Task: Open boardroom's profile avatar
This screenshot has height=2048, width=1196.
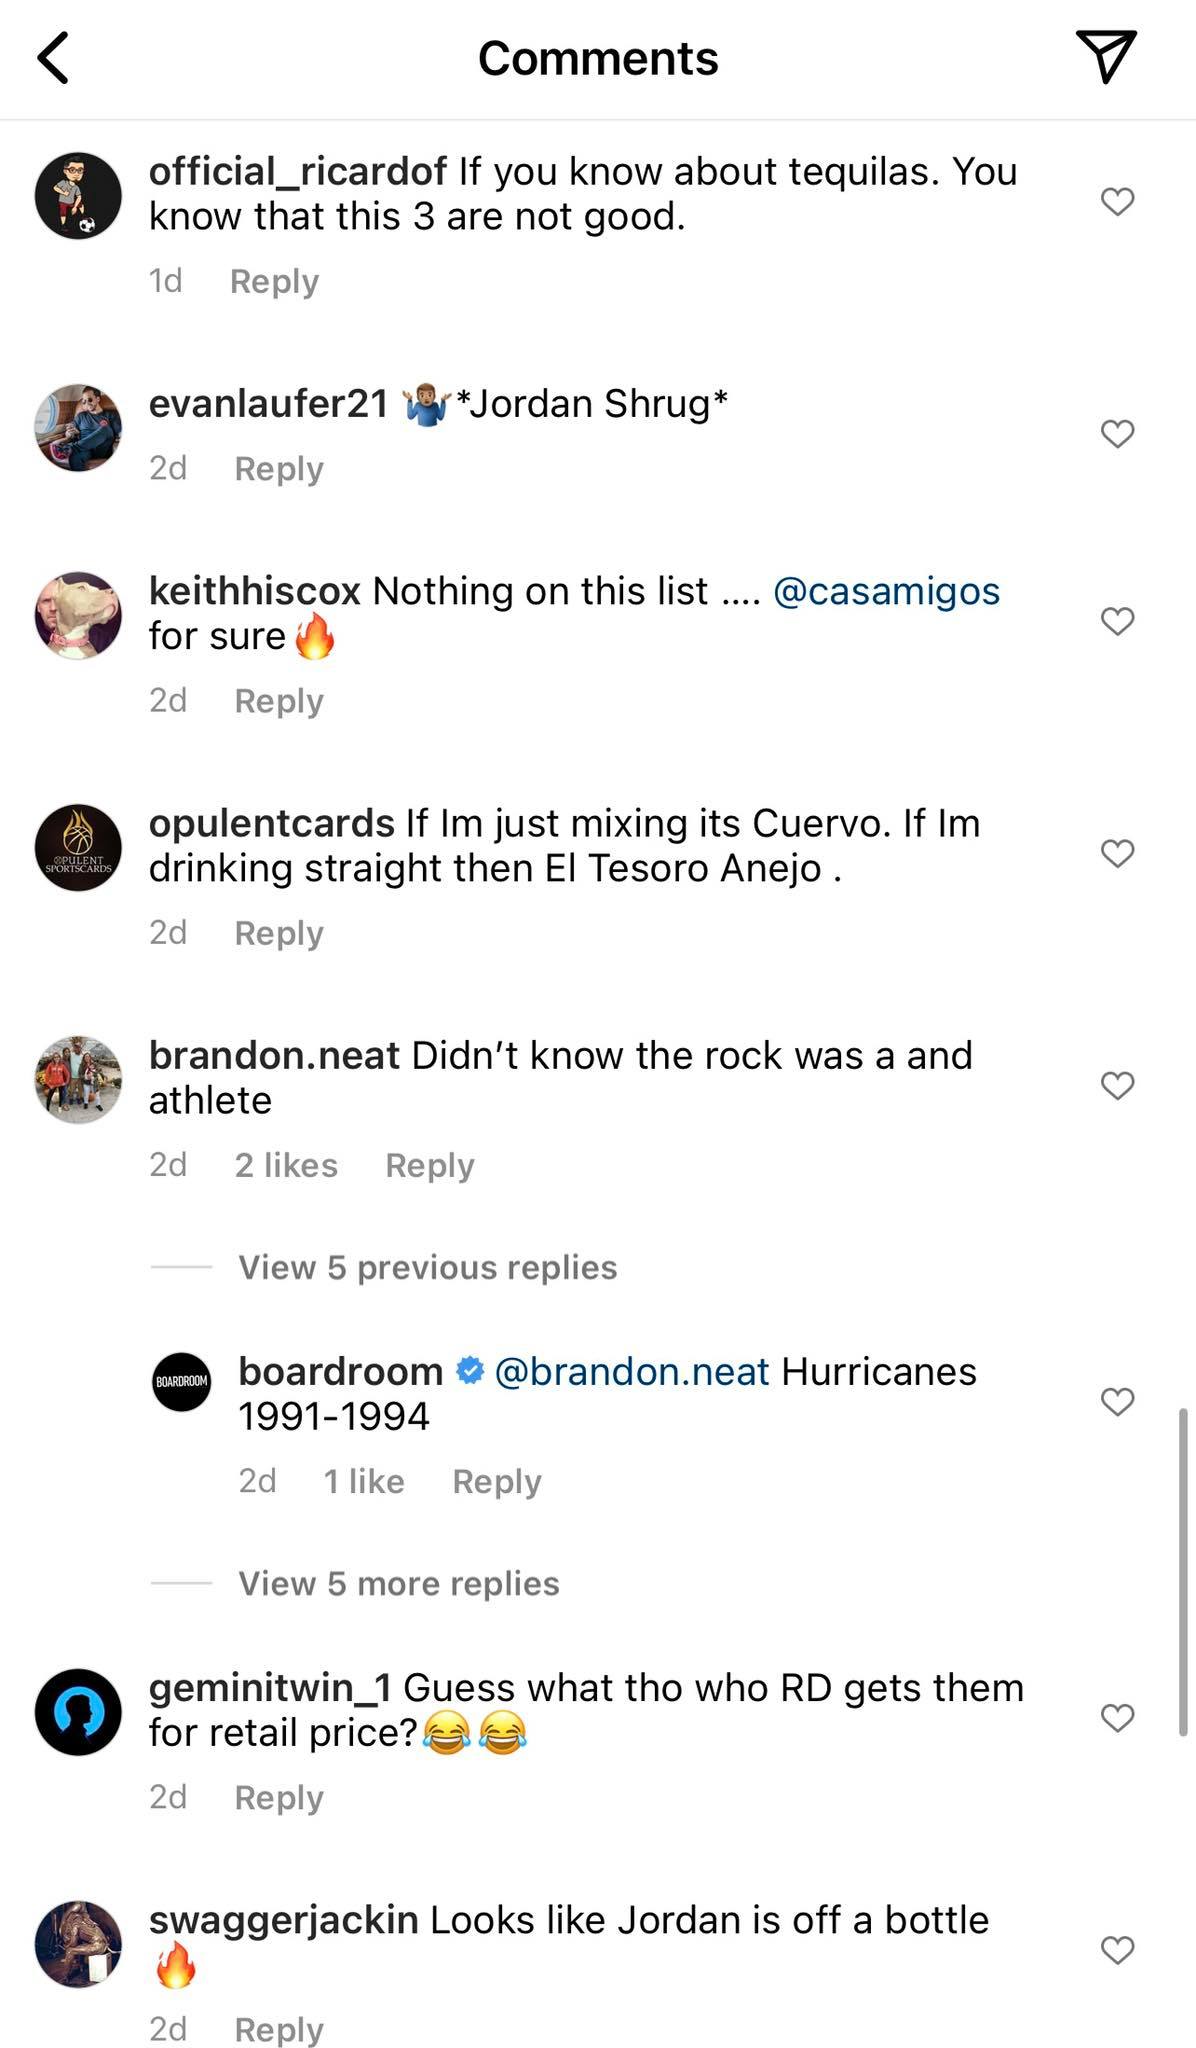Action: 181,1382
